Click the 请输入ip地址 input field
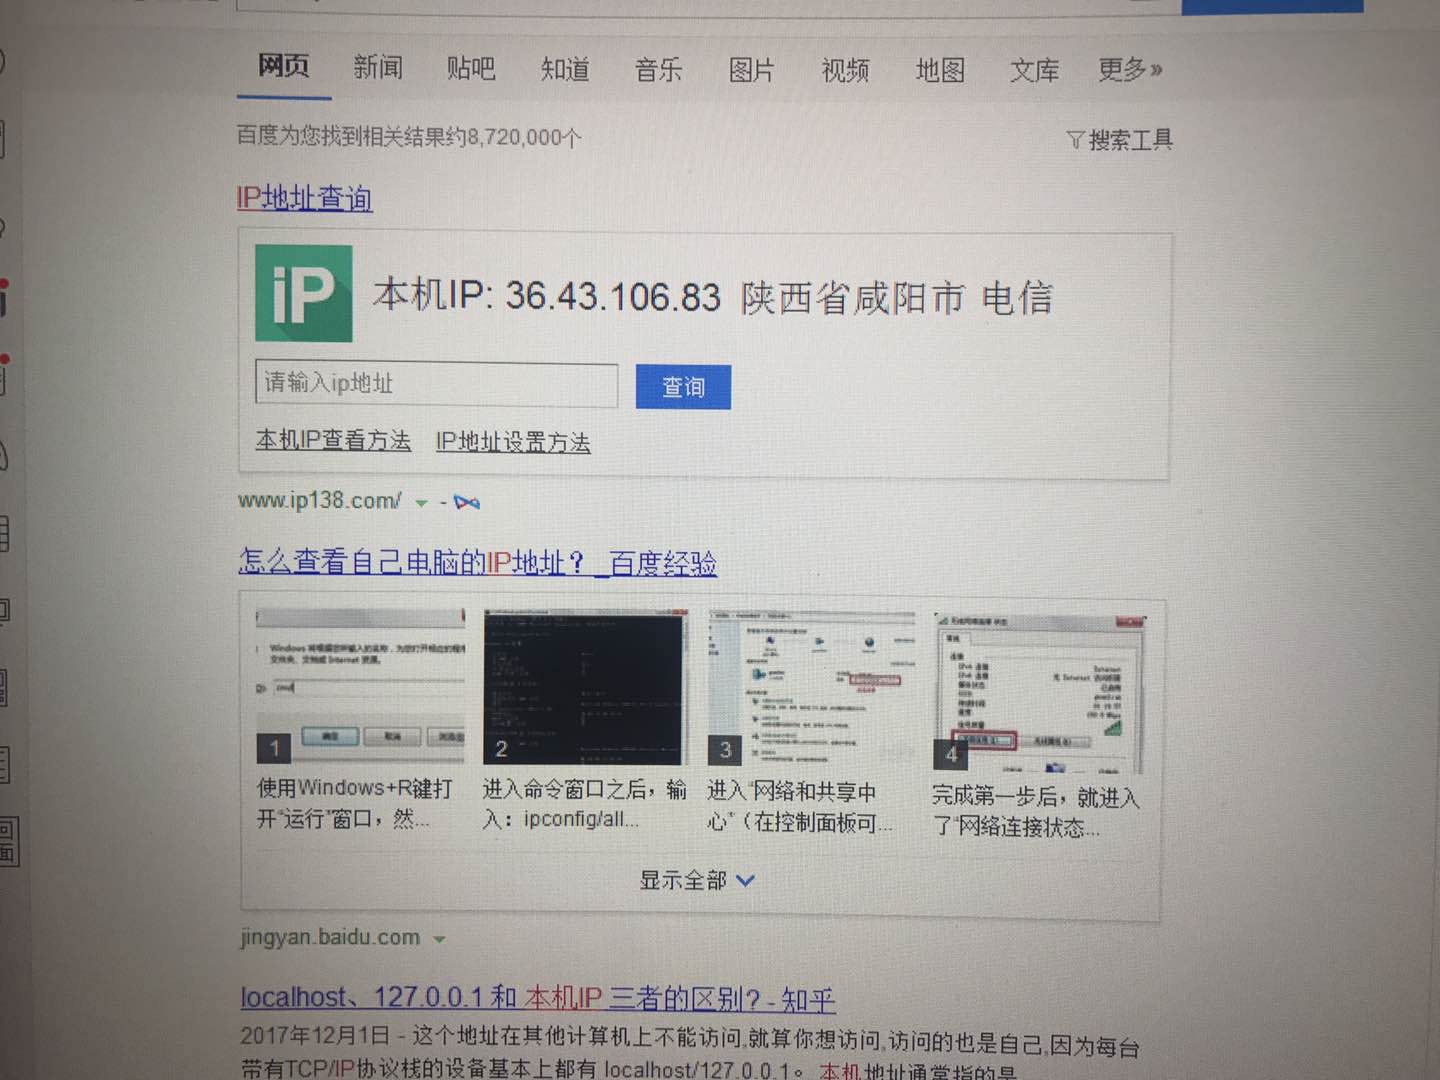This screenshot has height=1080, width=1440. (x=436, y=384)
